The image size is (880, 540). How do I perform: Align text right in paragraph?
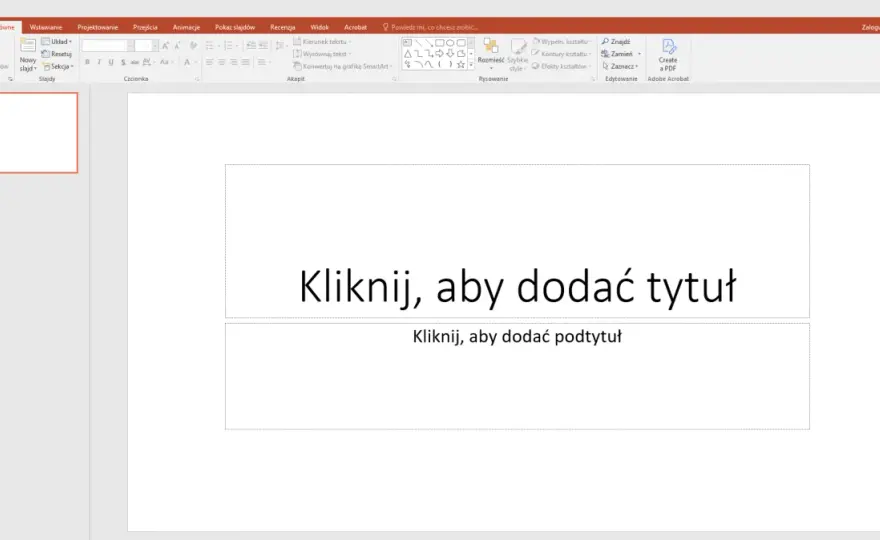click(x=233, y=62)
